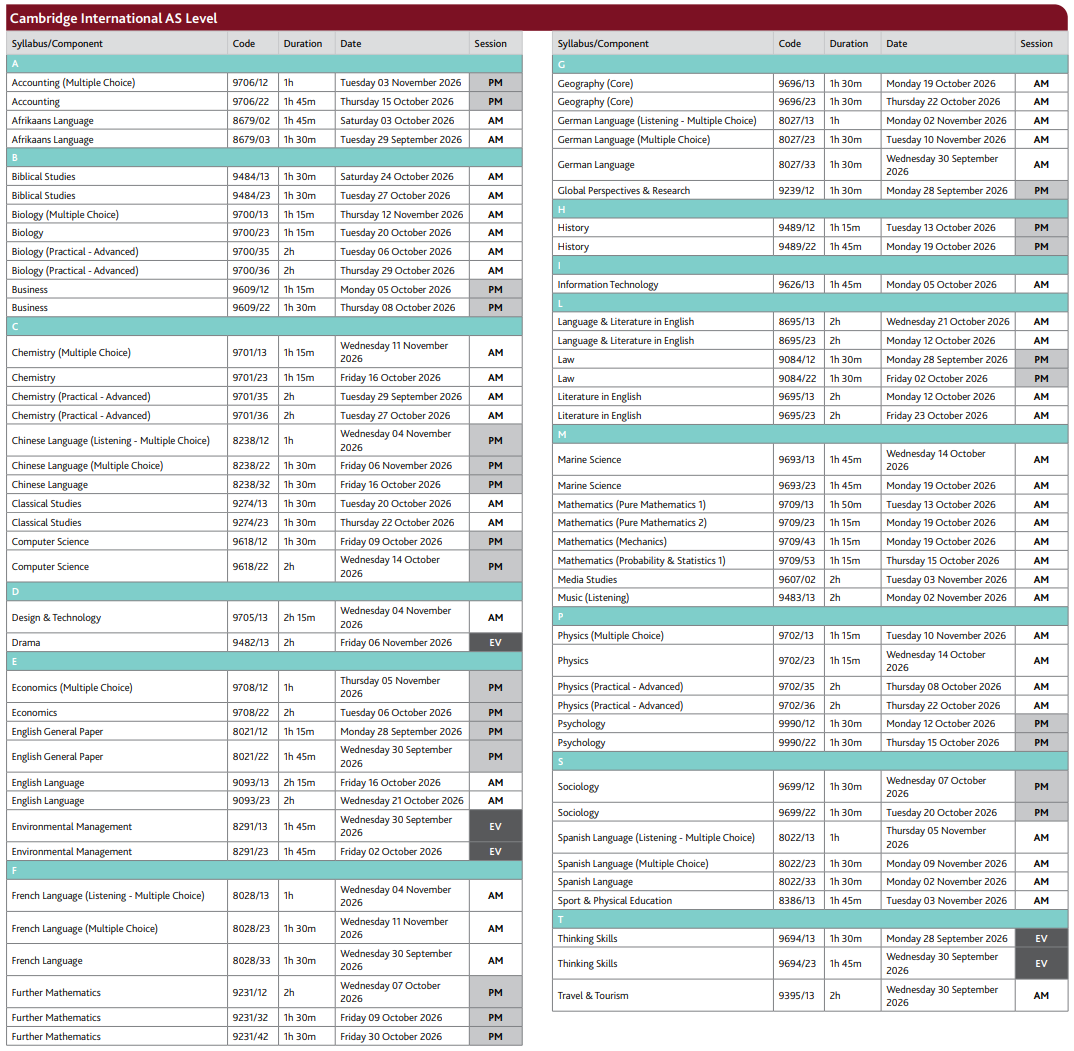The width and height of the screenshot is (1074, 1051).
Task: Select the Media Studies date cell
Action: click(x=947, y=580)
